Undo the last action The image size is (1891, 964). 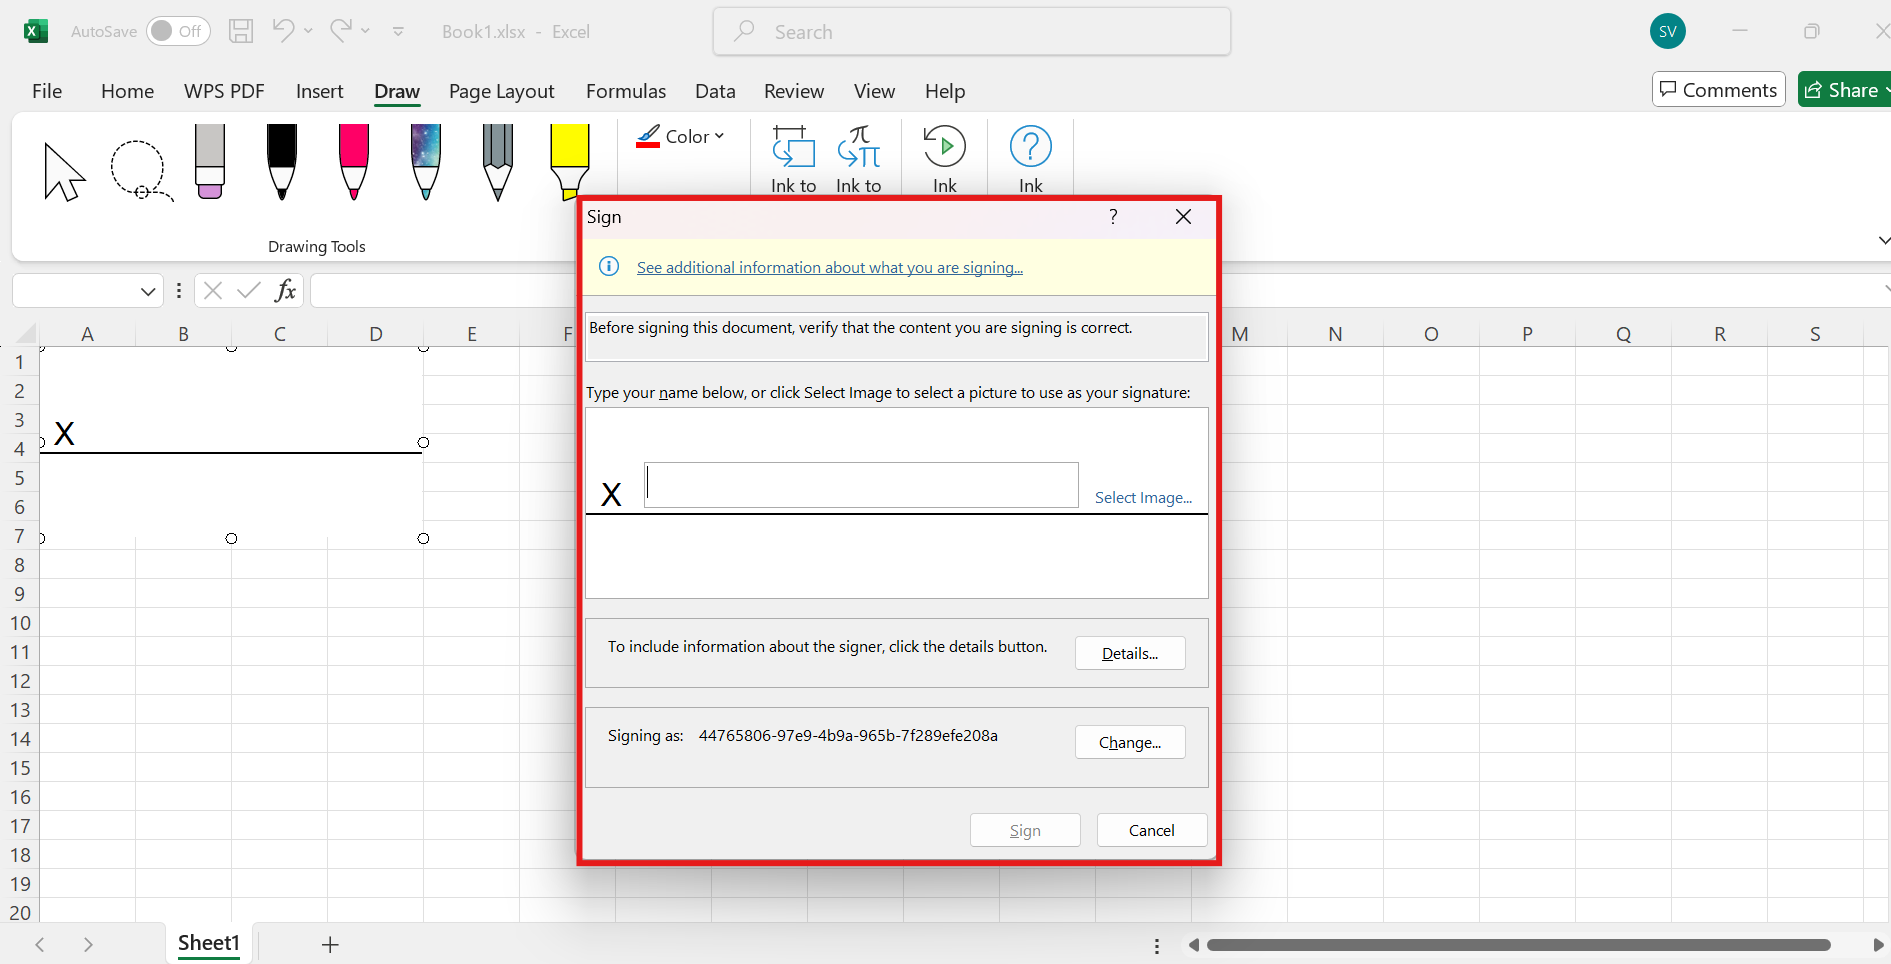[x=284, y=31]
